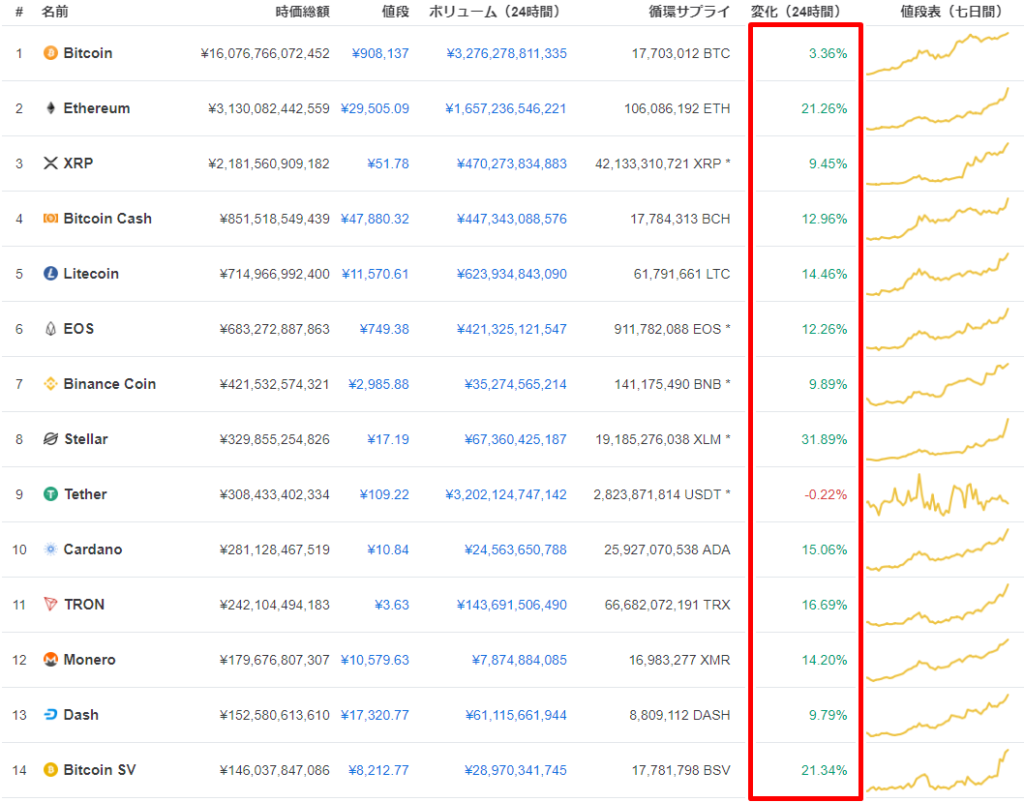
Task: Open the Binance Coin name link
Action: pos(110,384)
